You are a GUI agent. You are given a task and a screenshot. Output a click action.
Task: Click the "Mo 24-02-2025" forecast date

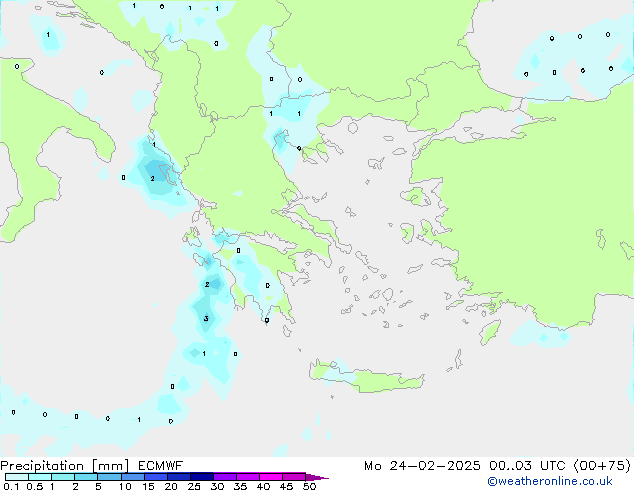pyautogui.click(x=422, y=466)
